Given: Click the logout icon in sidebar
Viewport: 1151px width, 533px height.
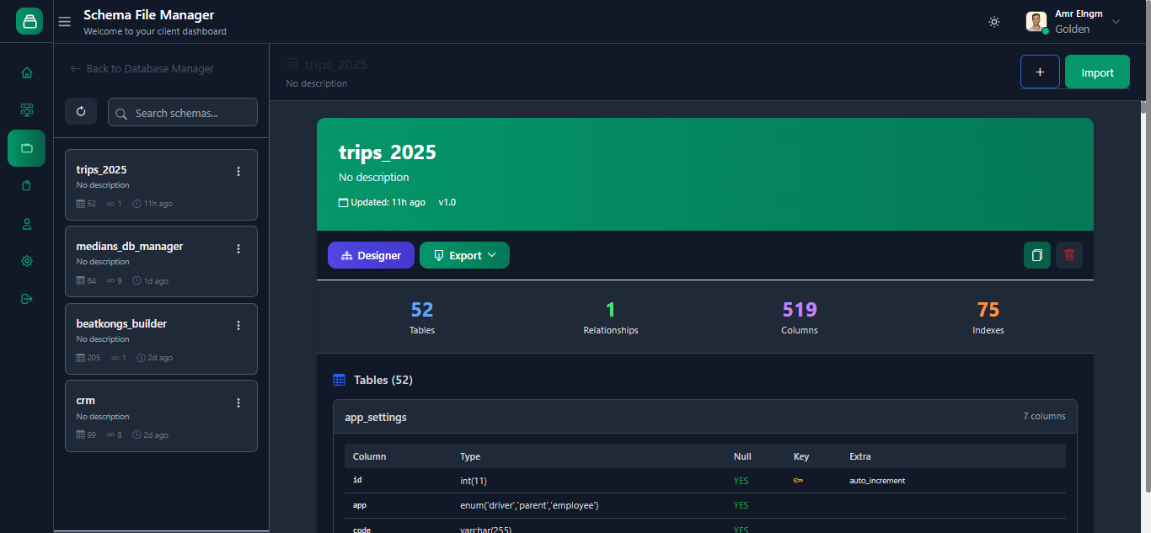Looking at the screenshot, I should tap(27, 299).
